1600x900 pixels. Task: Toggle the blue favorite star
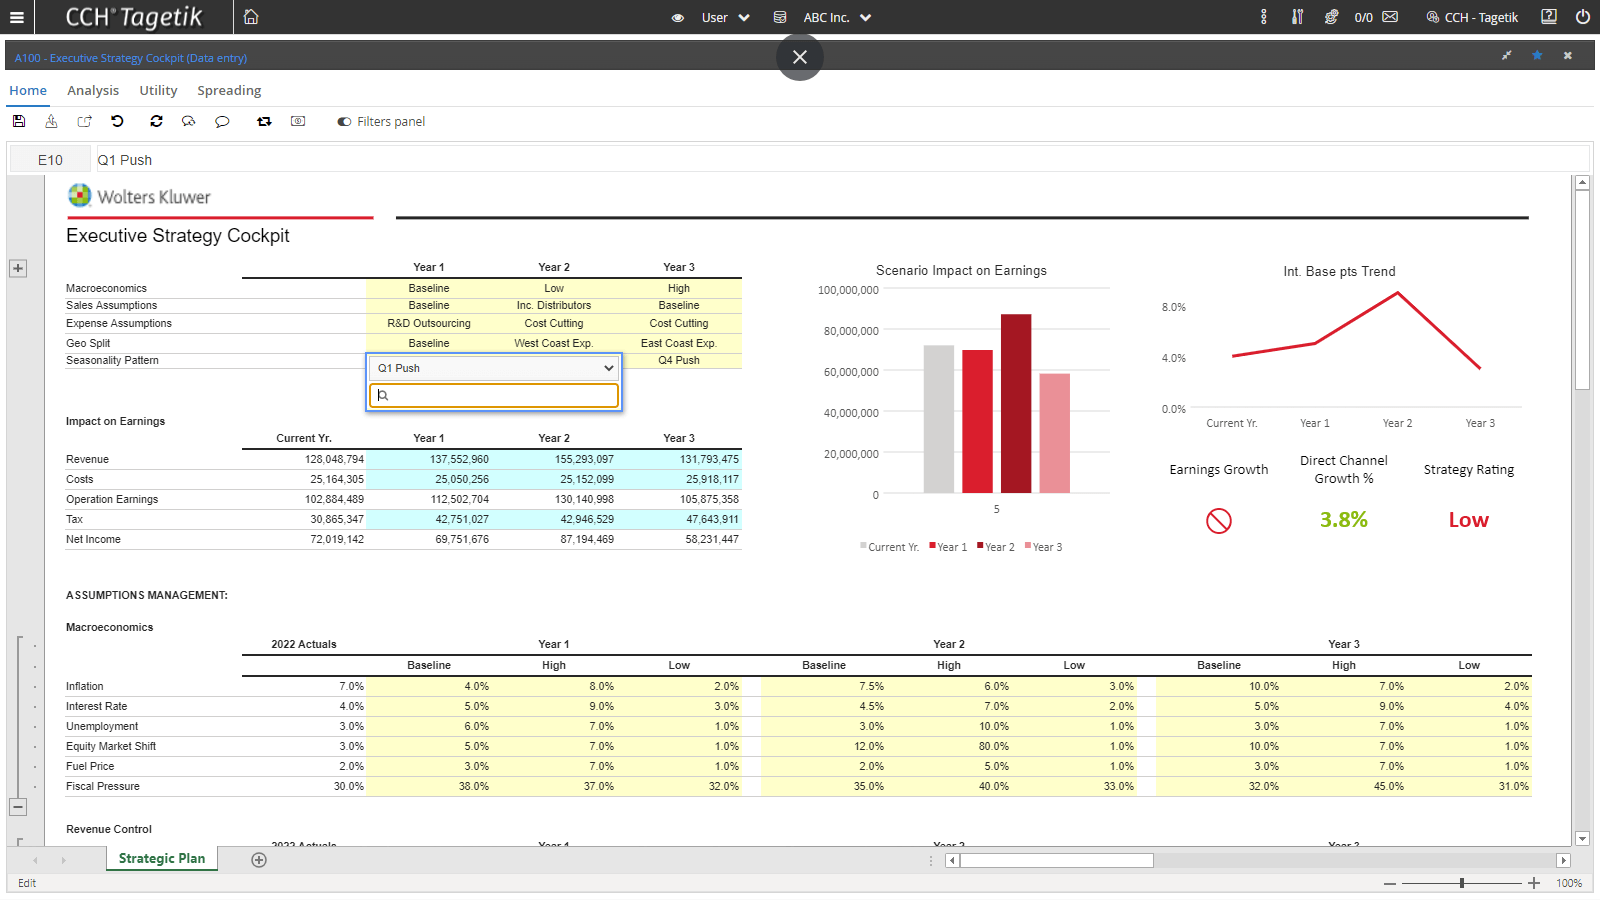point(1537,56)
